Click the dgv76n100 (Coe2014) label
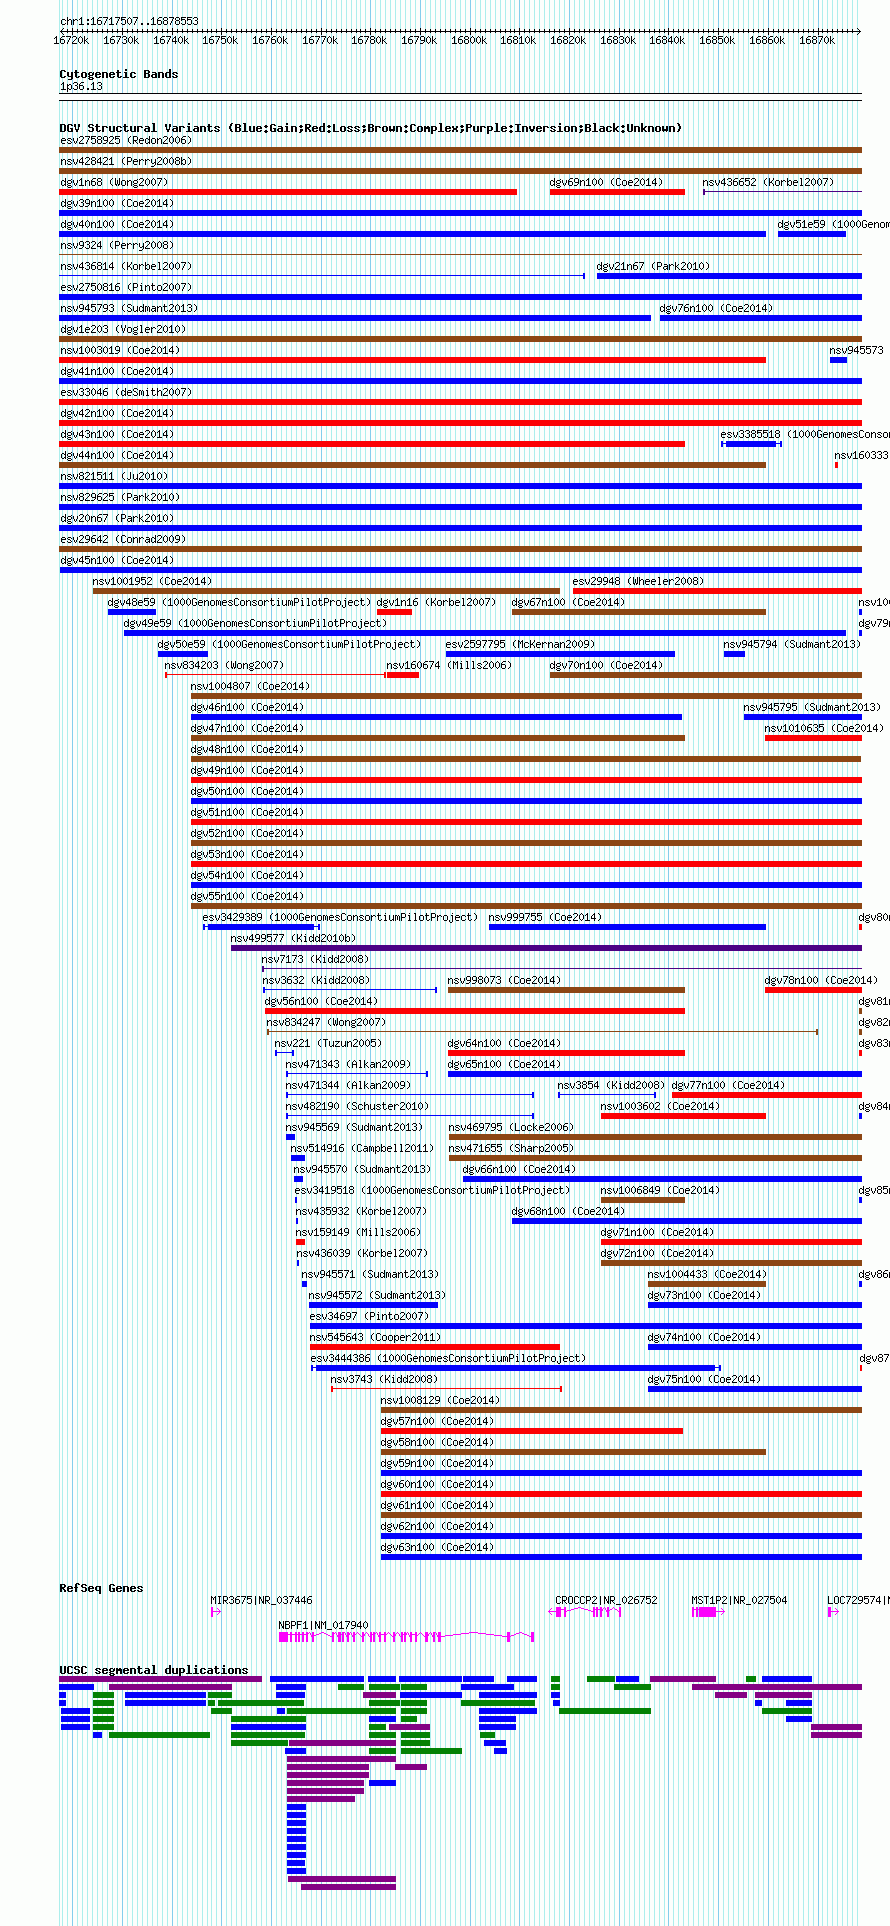890x1926 pixels. (x=716, y=308)
